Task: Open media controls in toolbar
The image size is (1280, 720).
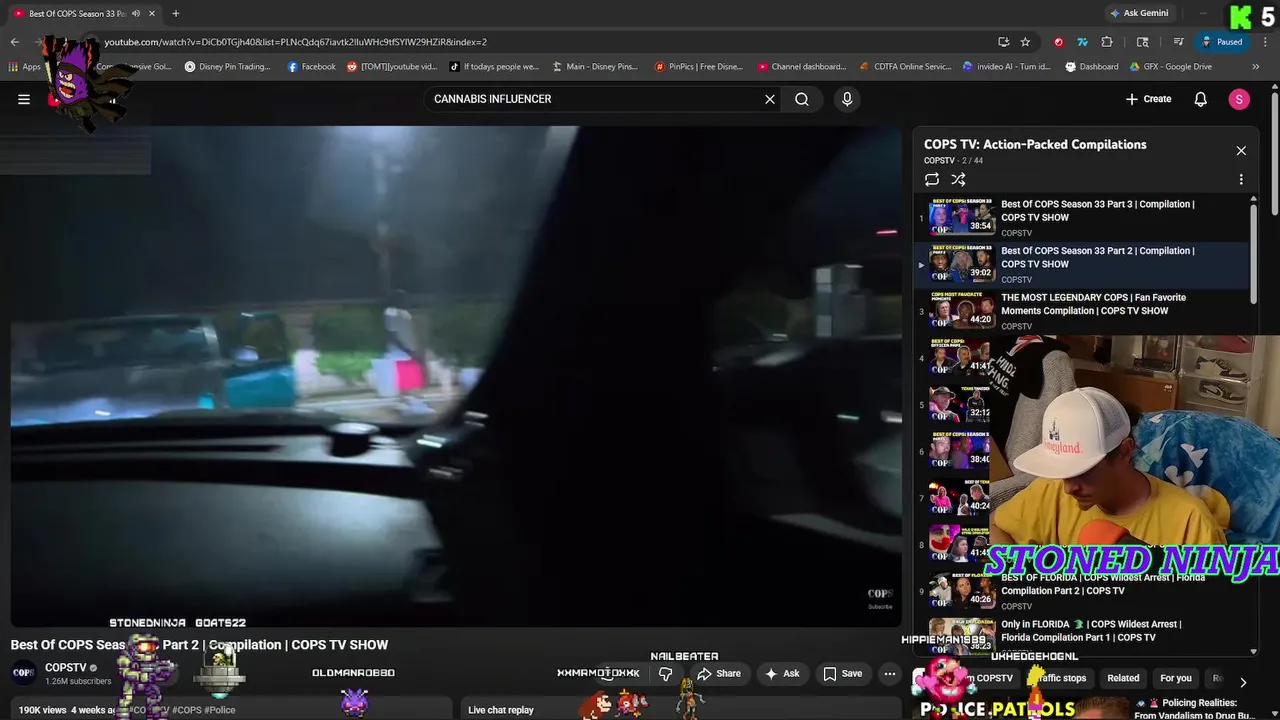Action: pyautogui.click(x=1178, y=42)
